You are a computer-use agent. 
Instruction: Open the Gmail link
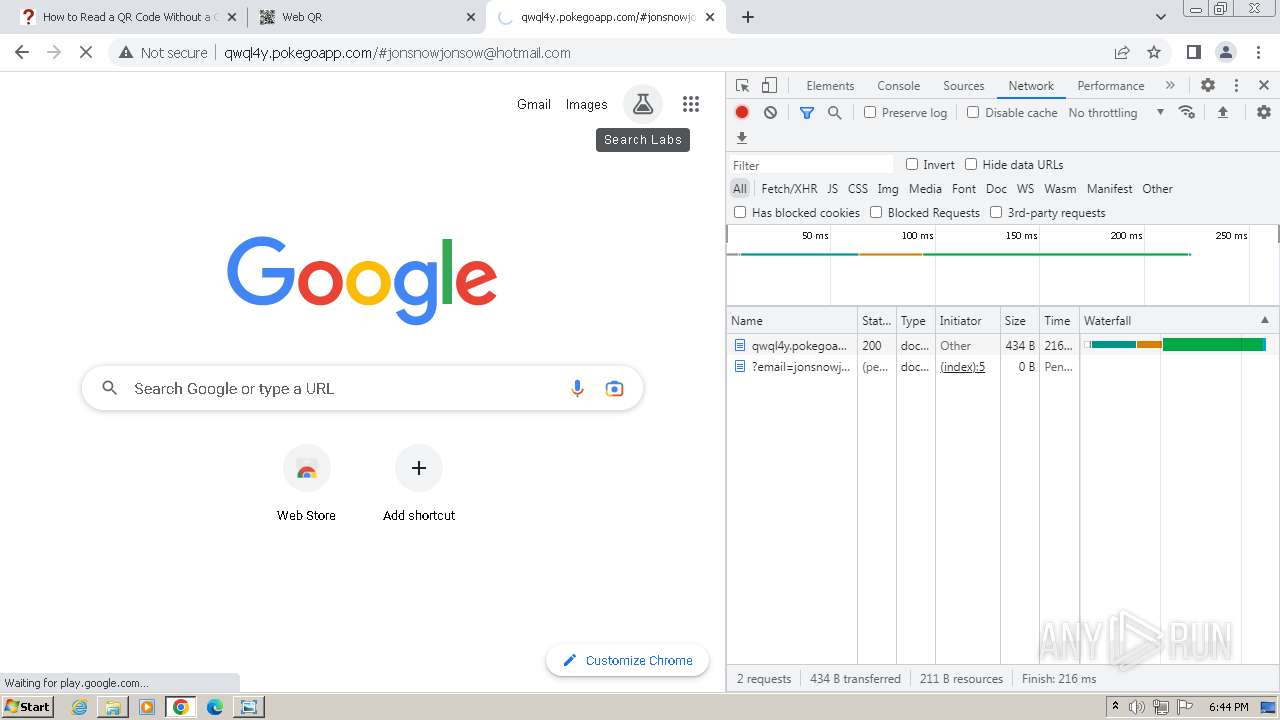pos(534,104)
